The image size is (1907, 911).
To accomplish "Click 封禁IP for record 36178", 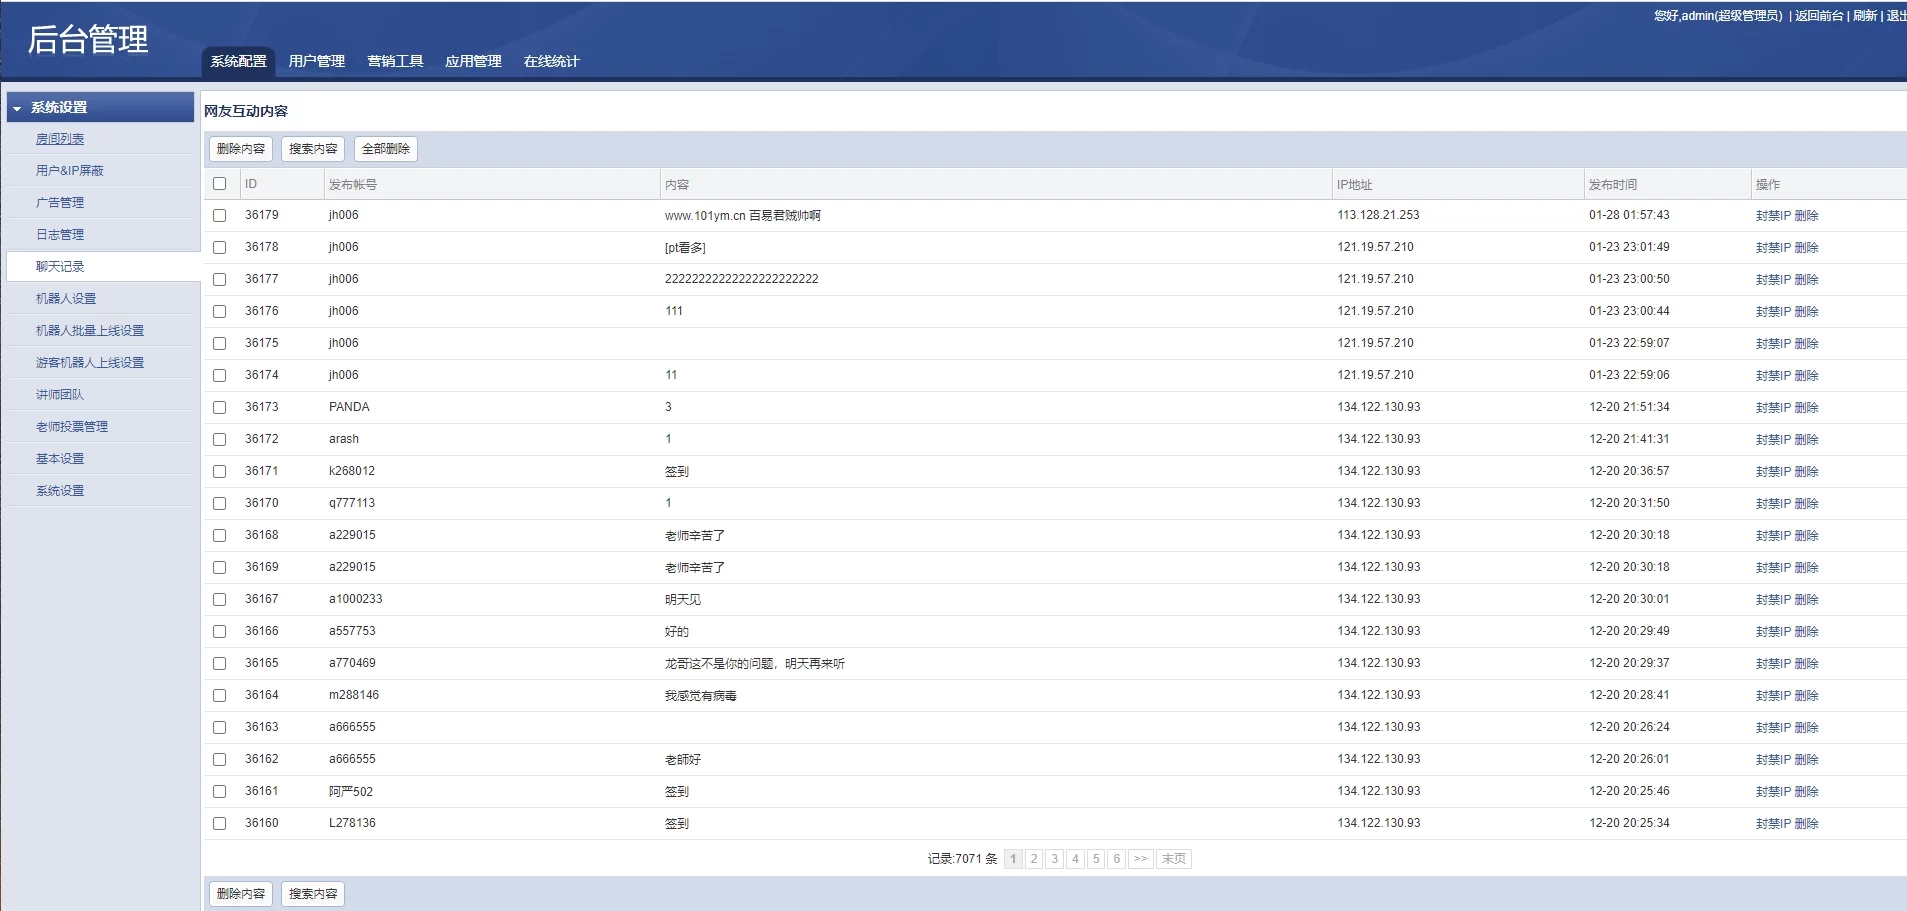I will [1773, 248].
